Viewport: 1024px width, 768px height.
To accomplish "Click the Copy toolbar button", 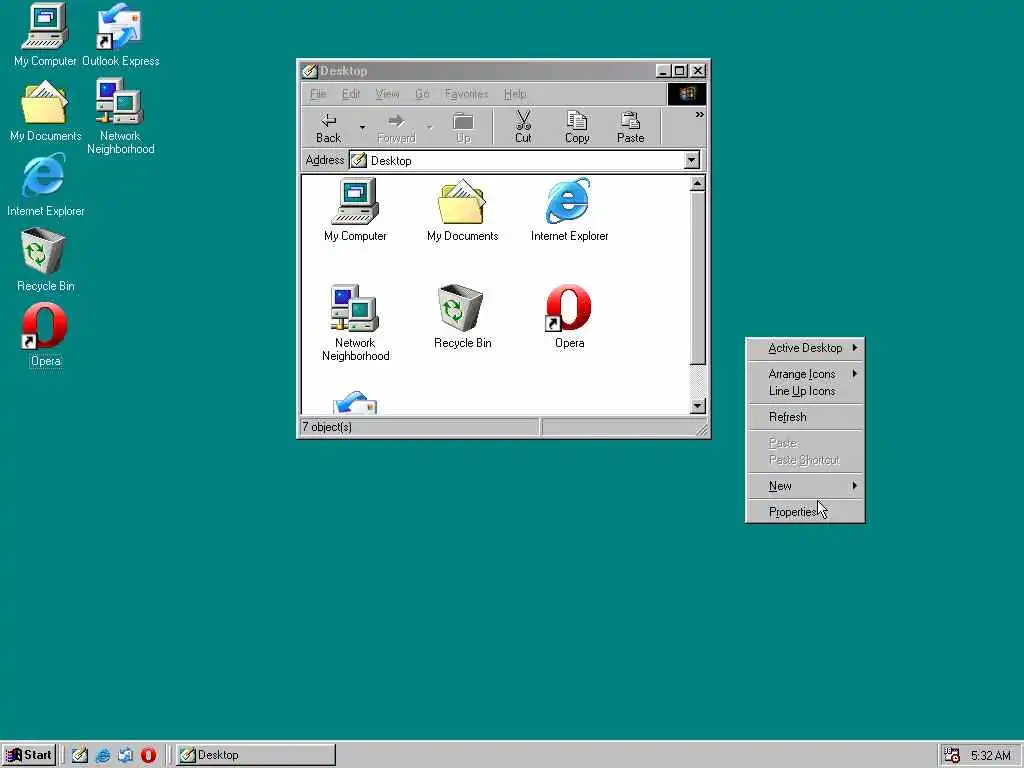I will coord(577,127).
